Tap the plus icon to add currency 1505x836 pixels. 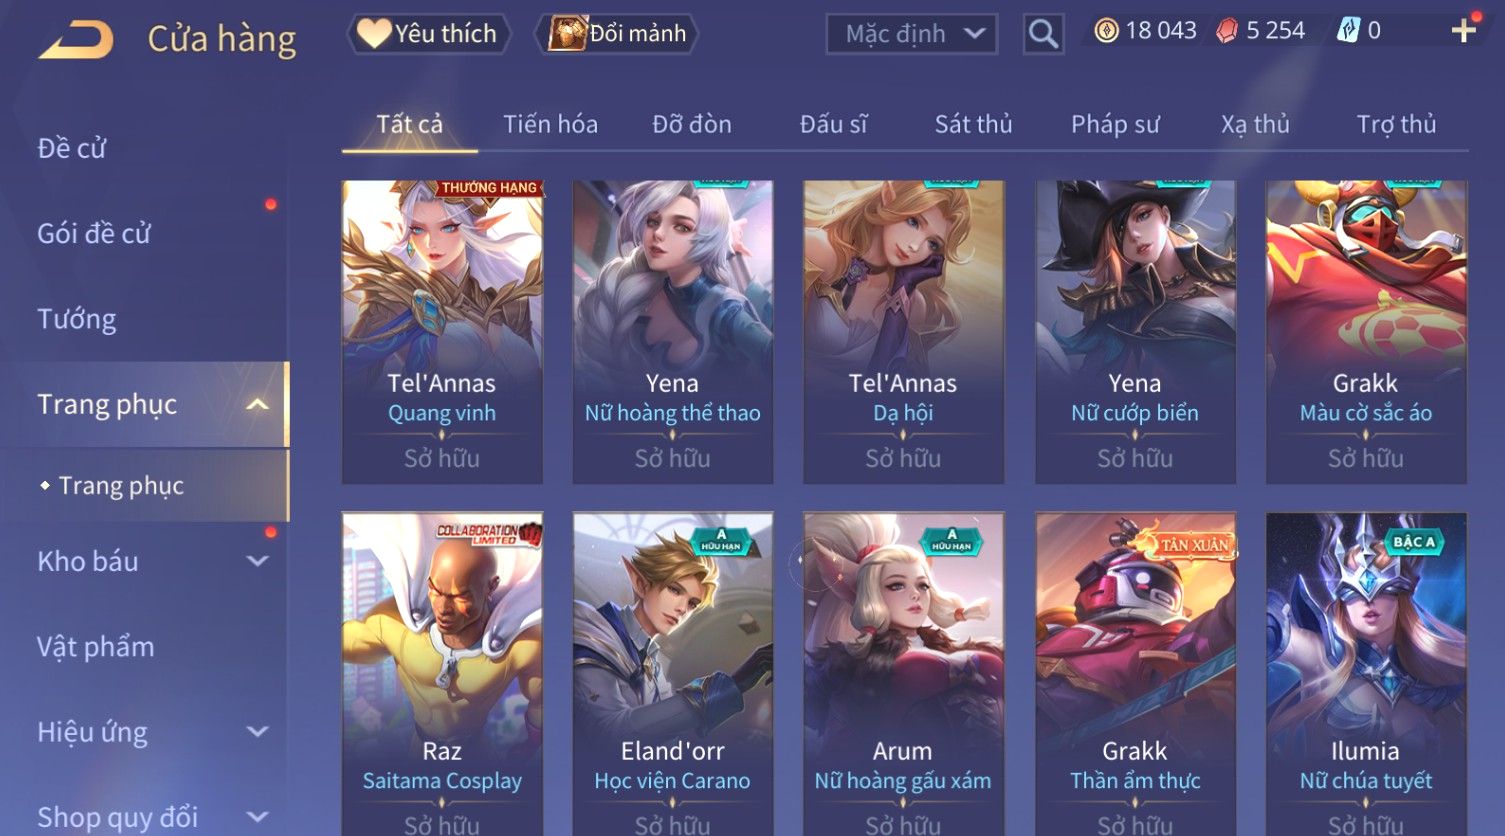coord(1463,31)
